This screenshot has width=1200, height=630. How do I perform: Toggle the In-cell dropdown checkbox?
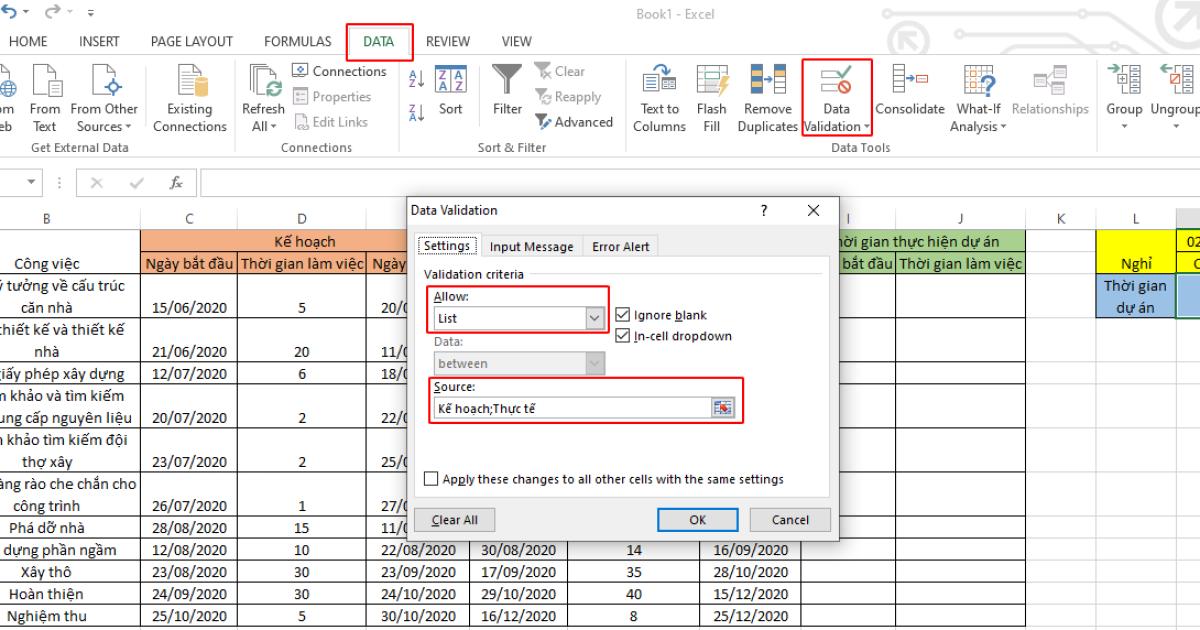pyautogui.click(x=624, y=336)
